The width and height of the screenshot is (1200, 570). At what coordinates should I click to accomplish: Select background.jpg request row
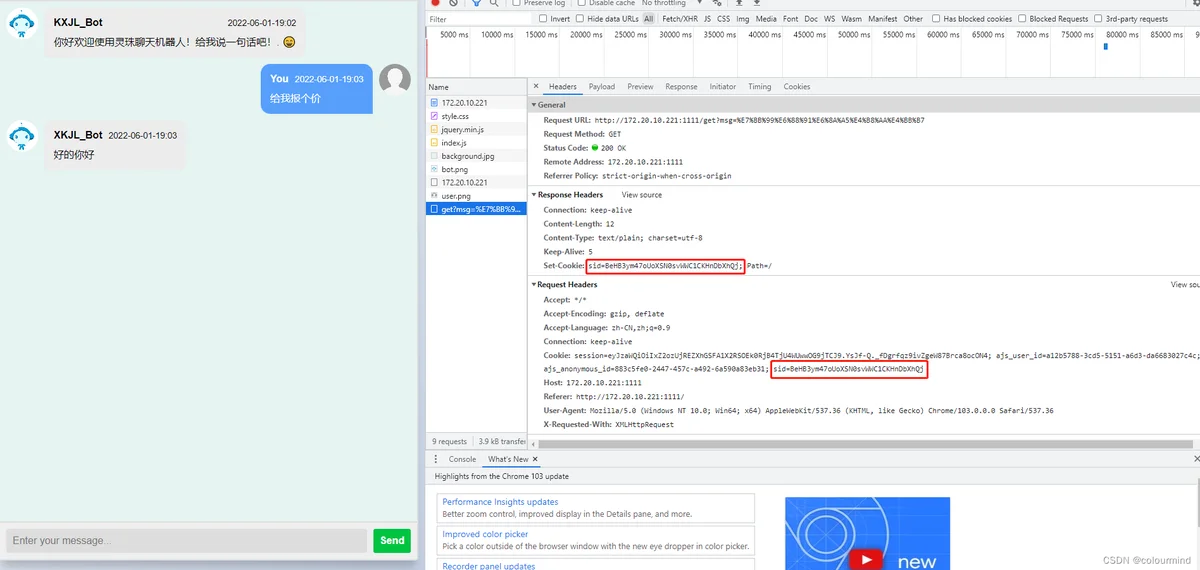pos(476,156)
